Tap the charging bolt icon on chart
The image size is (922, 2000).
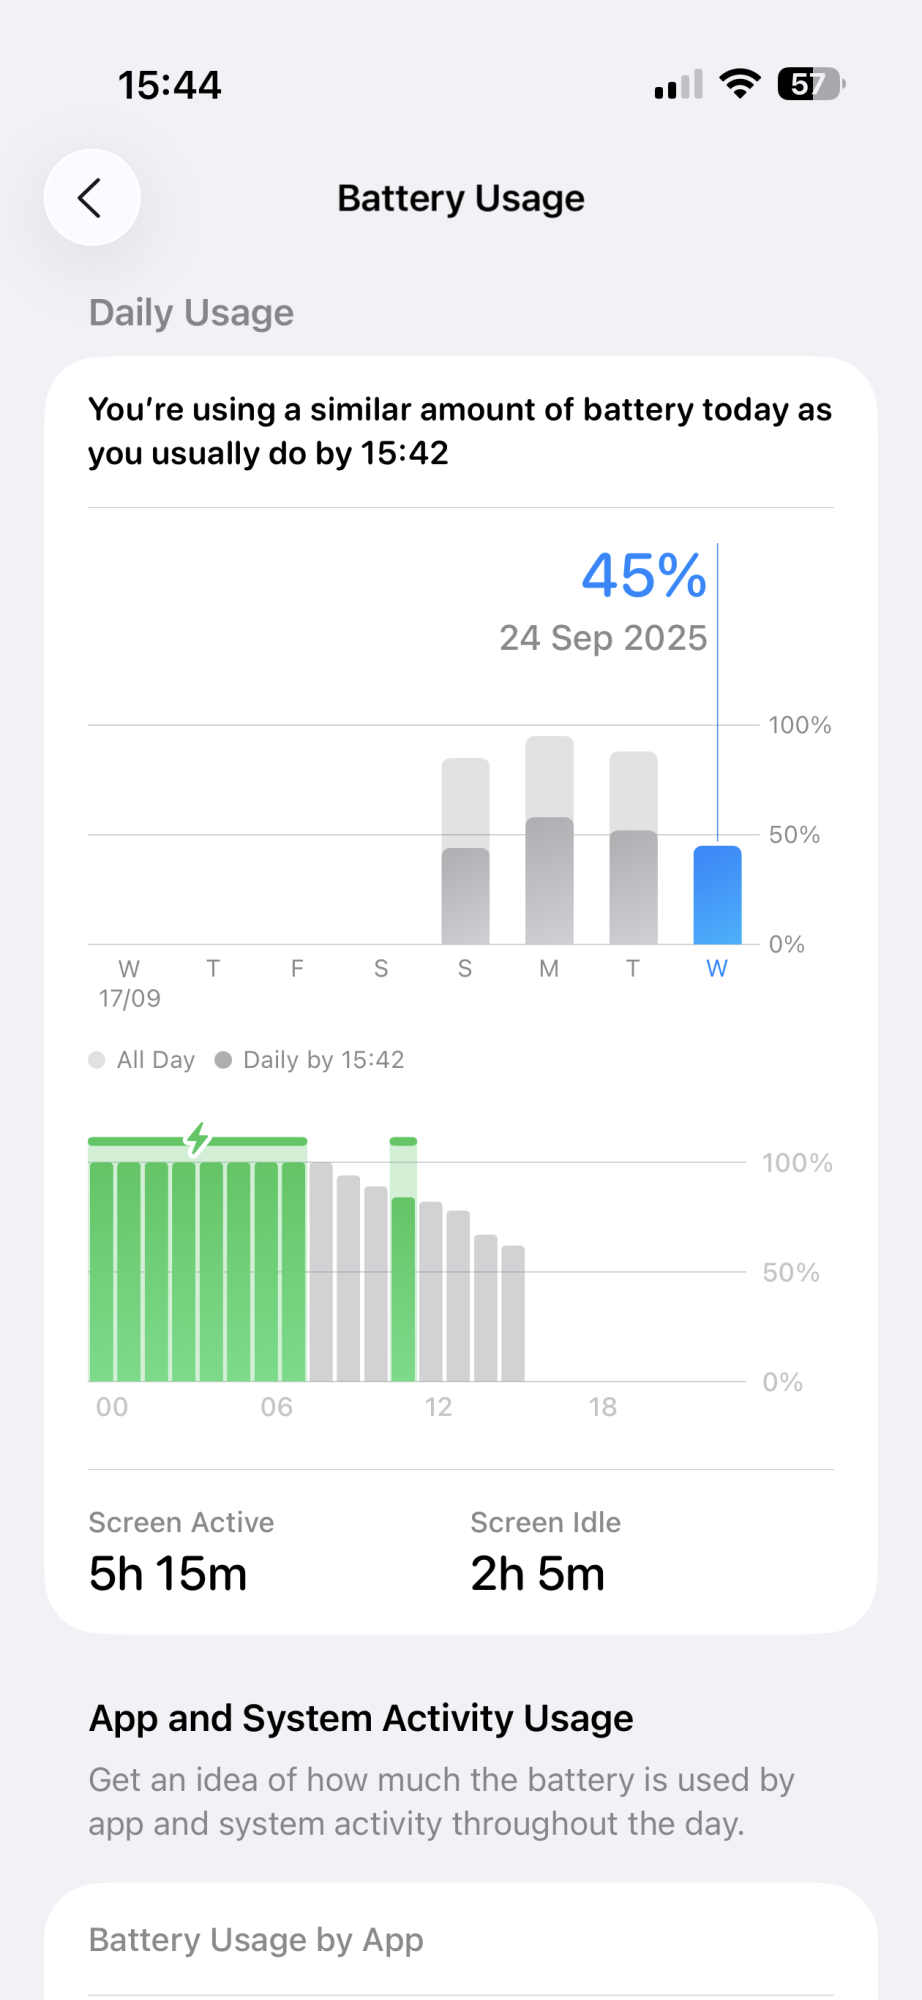198,1138
